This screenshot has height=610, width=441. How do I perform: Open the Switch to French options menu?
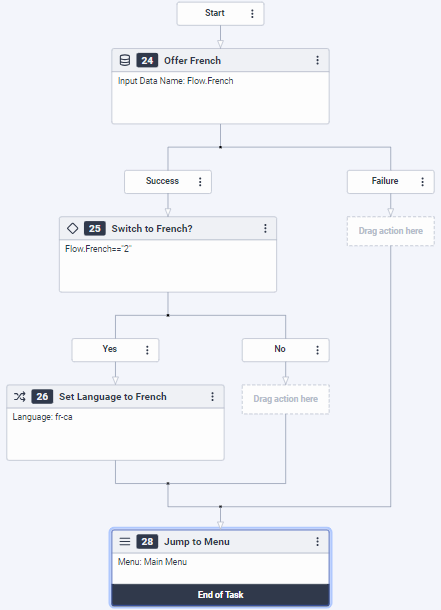pos(265,228)
